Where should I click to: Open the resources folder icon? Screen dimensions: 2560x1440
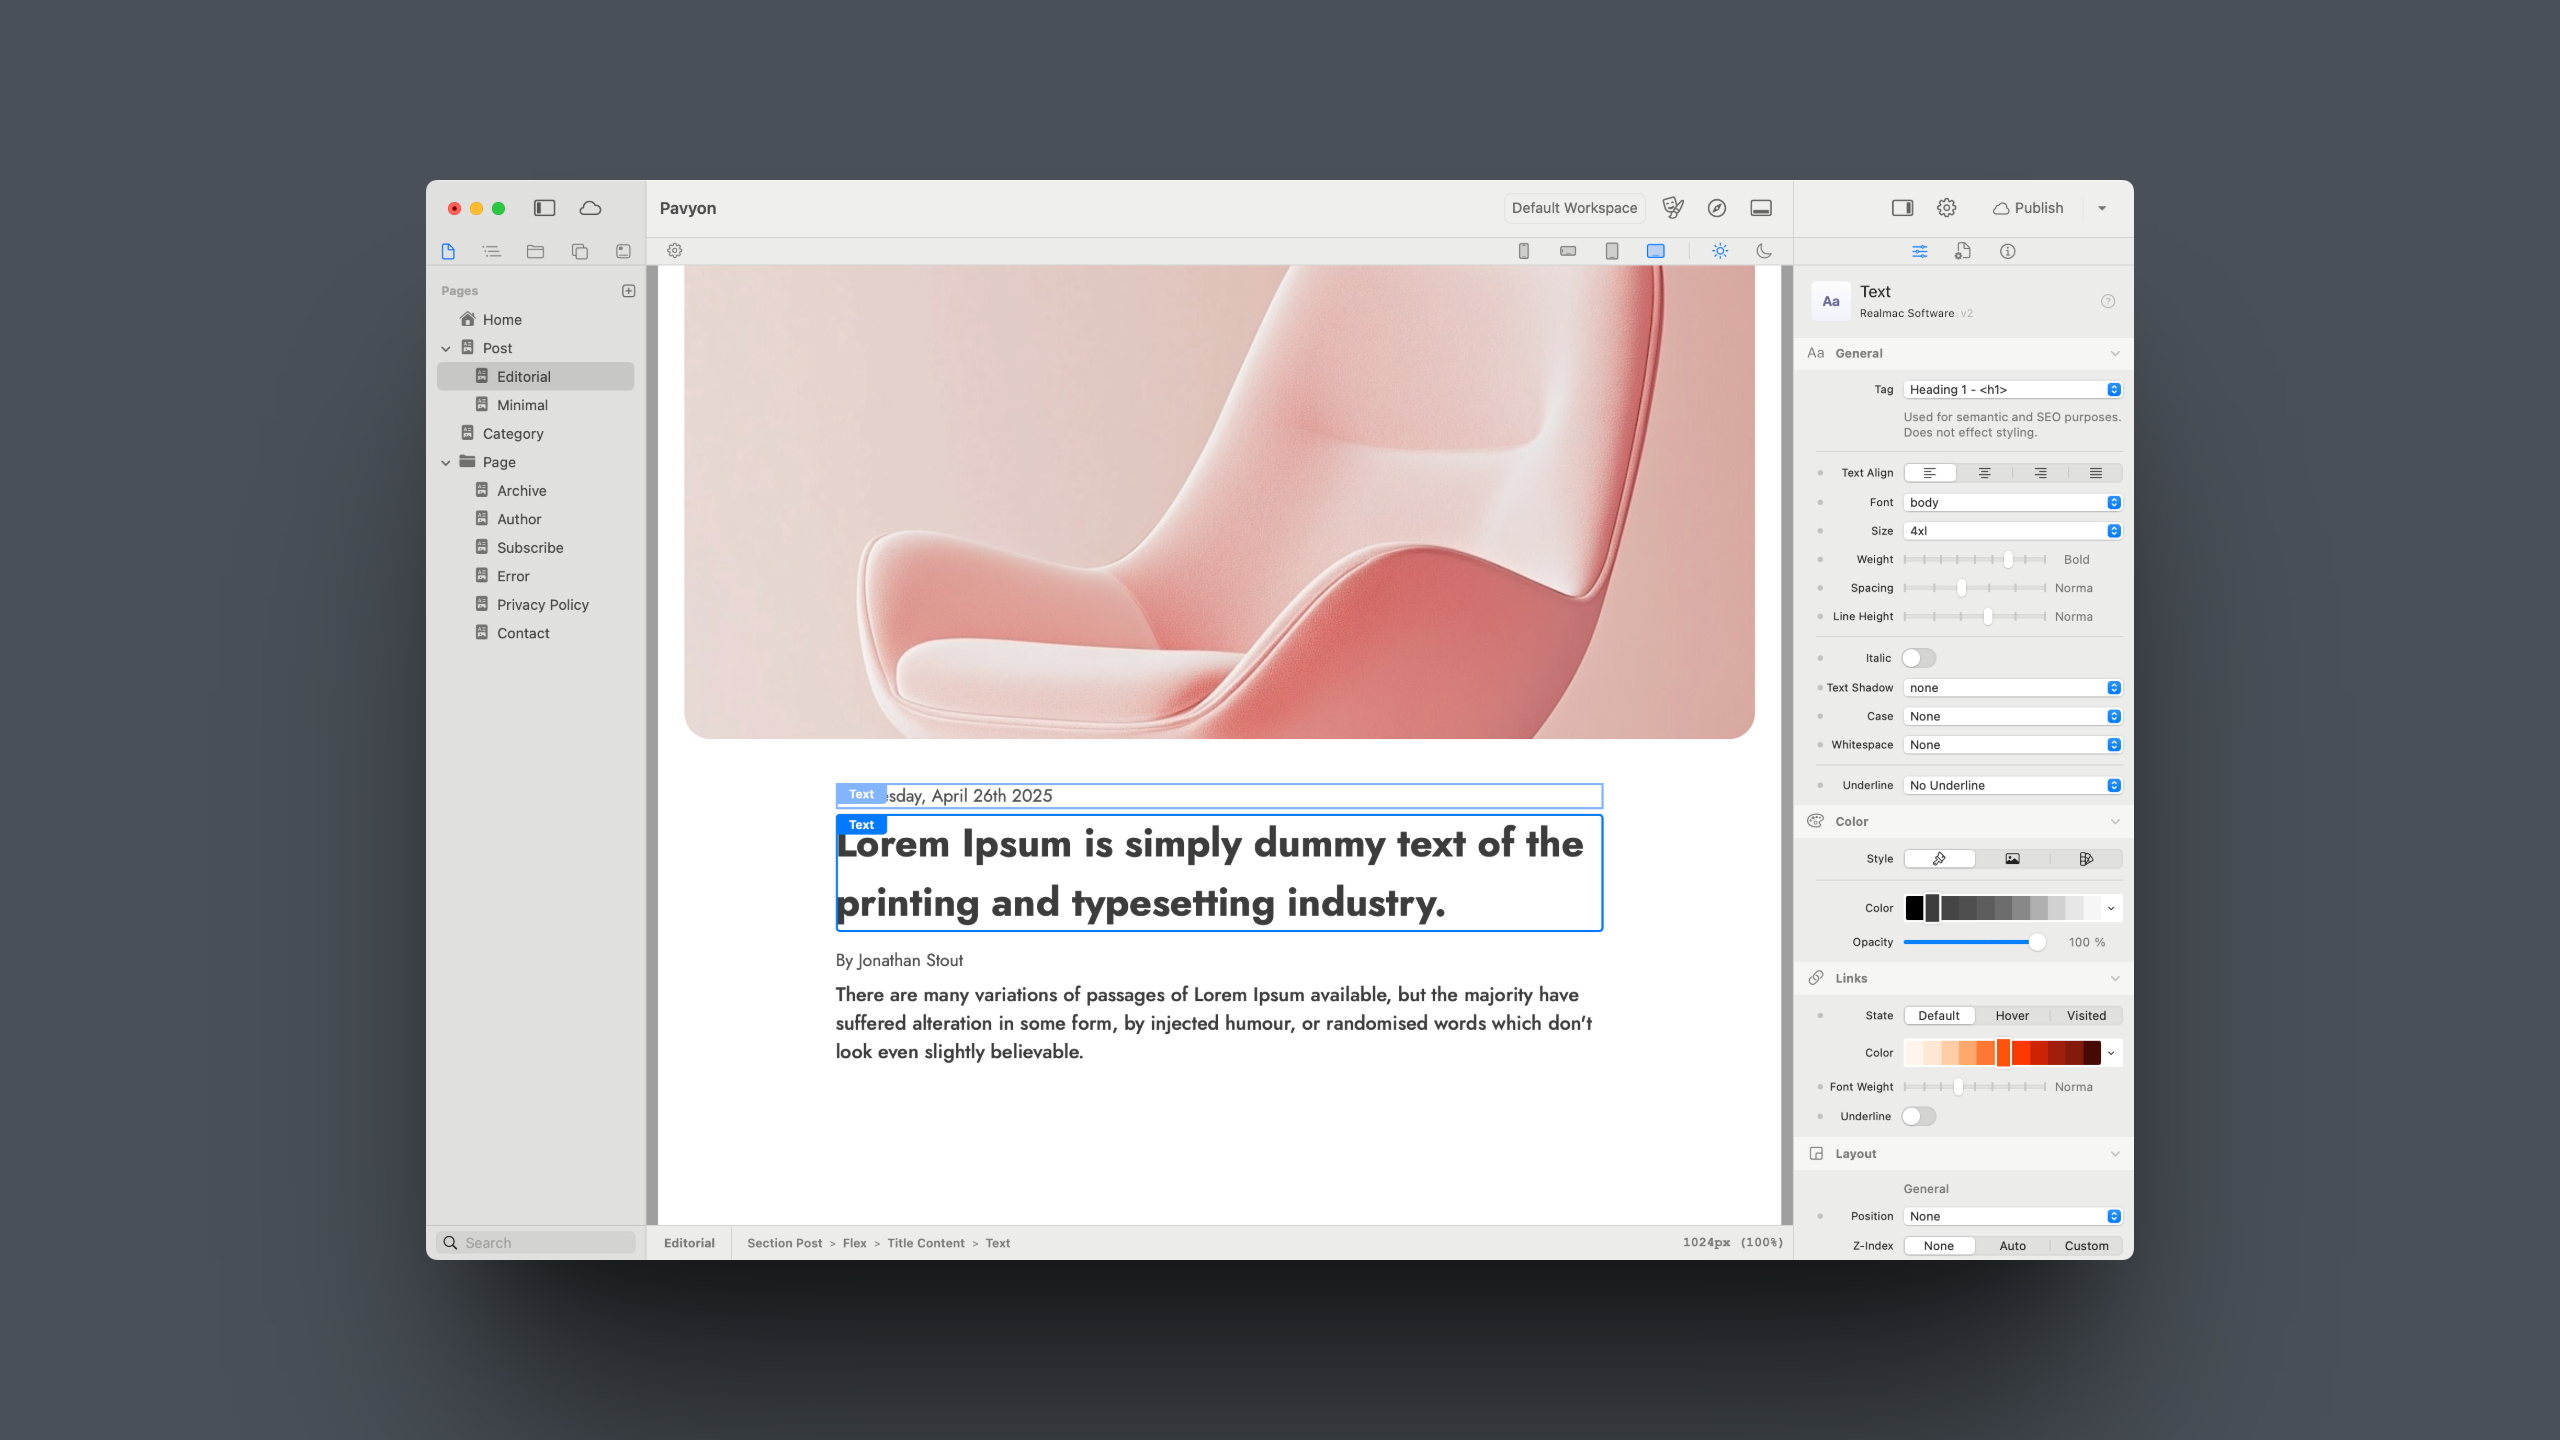click(x=535, y=251)
